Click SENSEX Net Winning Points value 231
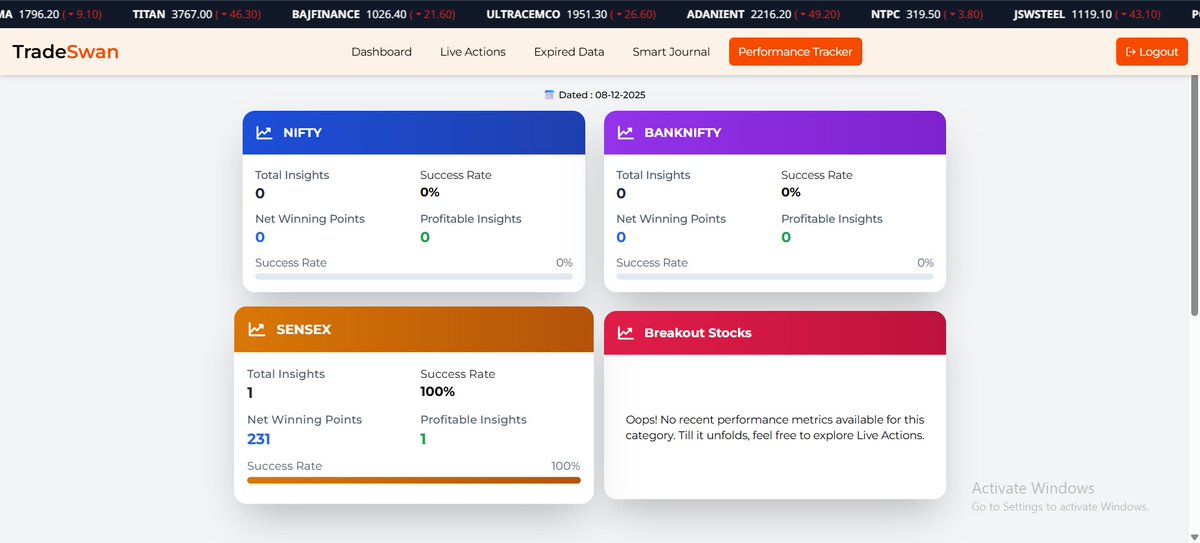Screen dimensions: 1200x543 pos(259,439)
